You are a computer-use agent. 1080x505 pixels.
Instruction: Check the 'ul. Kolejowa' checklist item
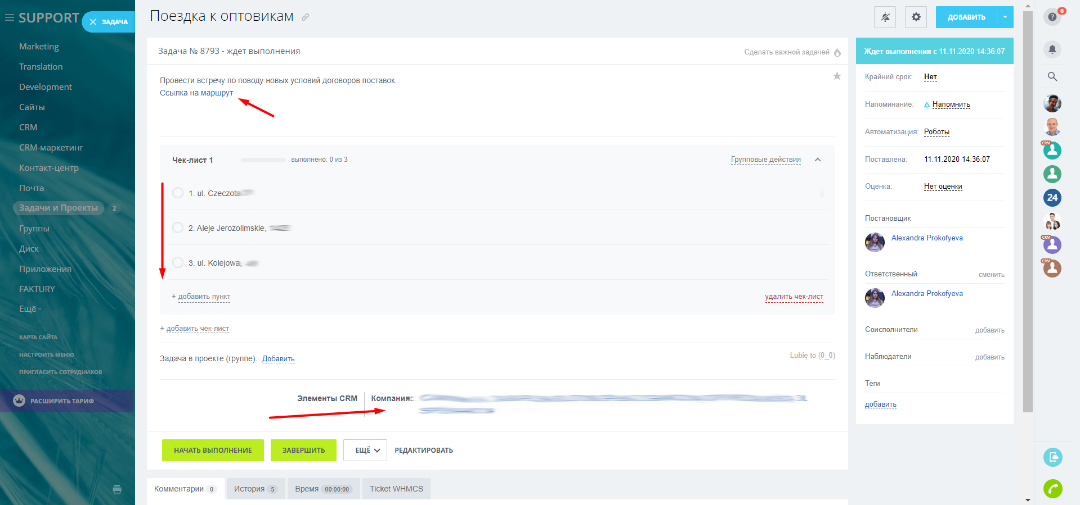click(178, 263)
